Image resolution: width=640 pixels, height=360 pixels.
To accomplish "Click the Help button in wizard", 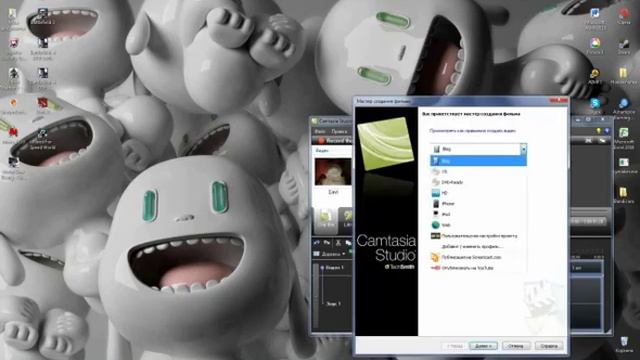I will click(x=549, y=346).
